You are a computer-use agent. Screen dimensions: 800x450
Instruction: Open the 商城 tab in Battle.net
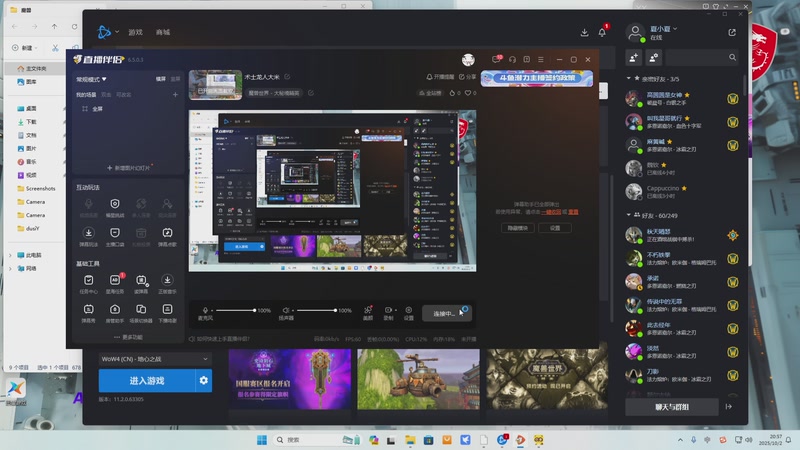click(x=163, y=32)
